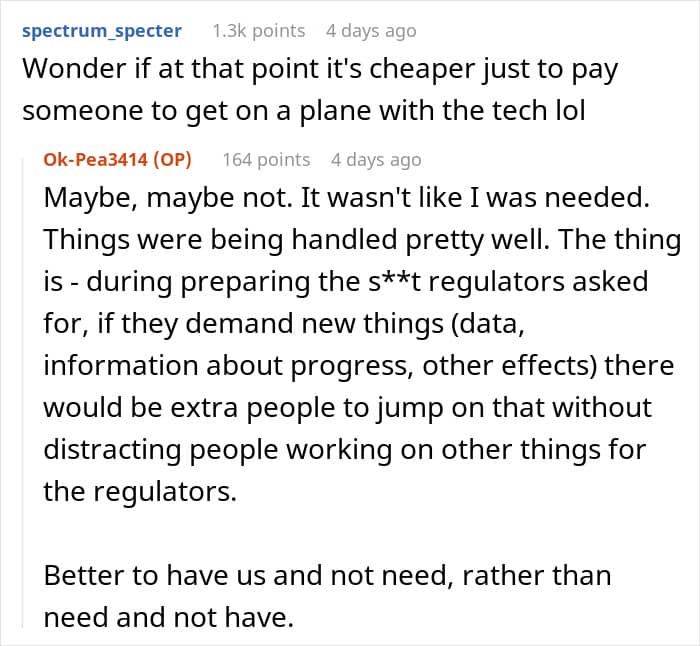Viewport: 700px width, 646px height.
Task: Click the line "Things were being handled pretty well"
Action: point(362,240)
